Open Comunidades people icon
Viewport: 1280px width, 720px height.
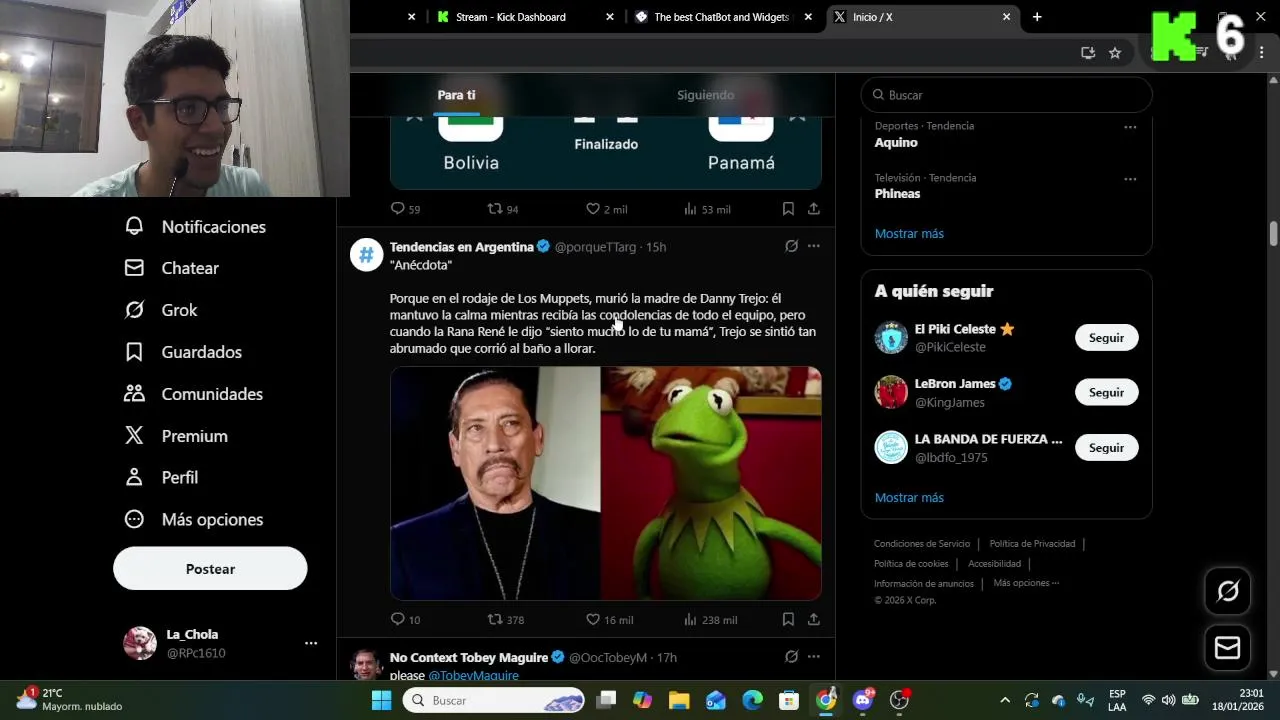[x=134, y=394]
